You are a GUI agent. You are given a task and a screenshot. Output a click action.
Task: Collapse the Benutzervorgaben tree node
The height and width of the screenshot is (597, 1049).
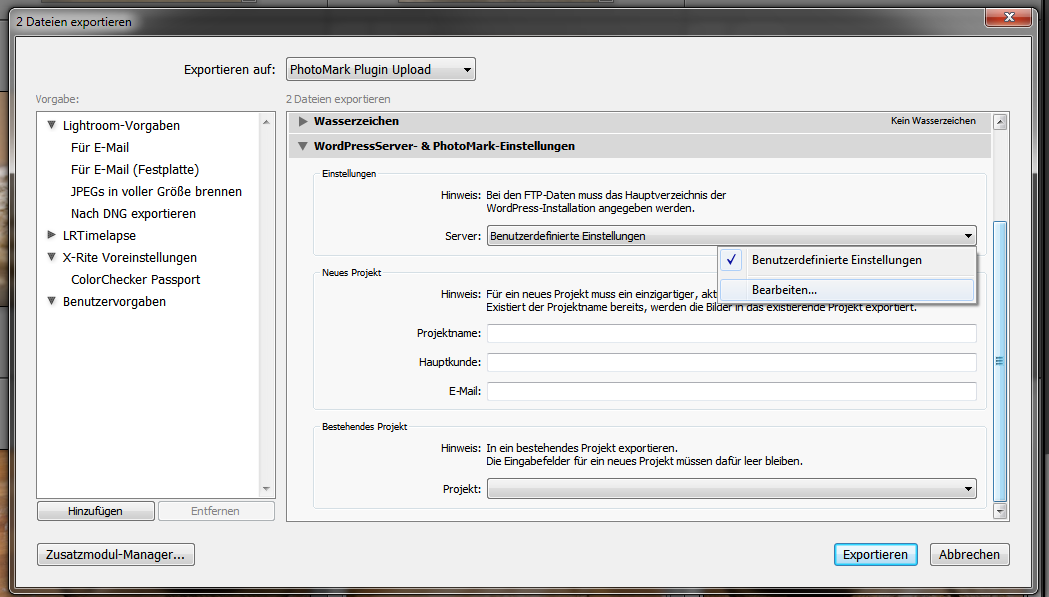pyautogui.click(x=52, y=302)
